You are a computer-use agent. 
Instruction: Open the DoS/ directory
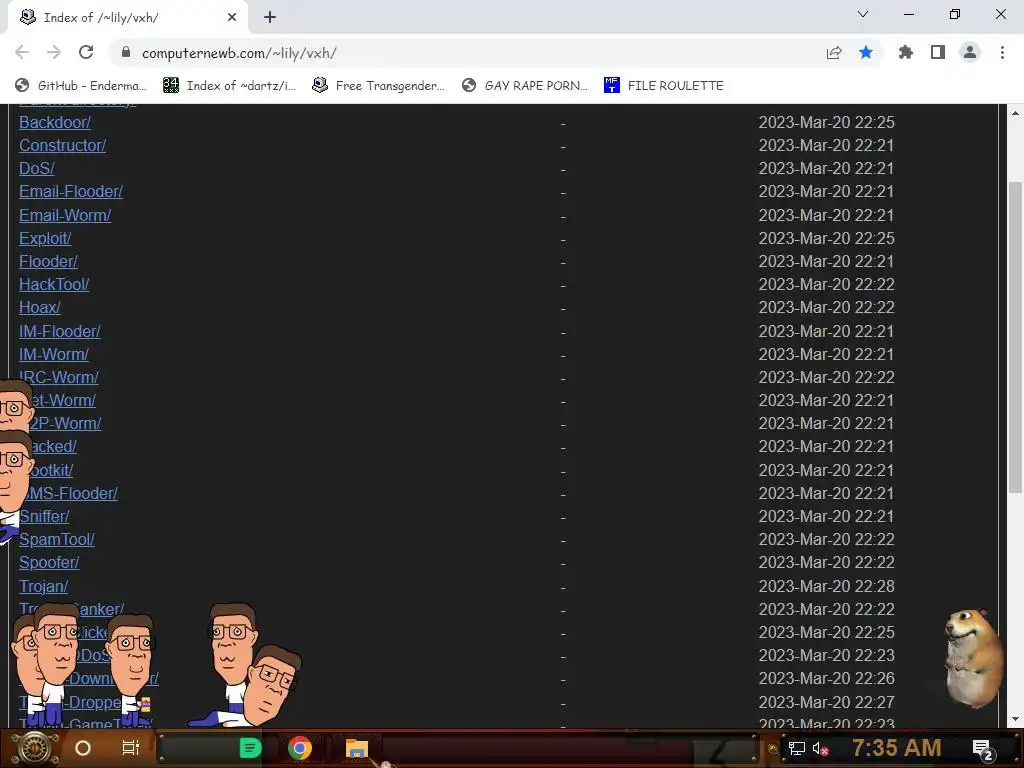coord(37,168)
